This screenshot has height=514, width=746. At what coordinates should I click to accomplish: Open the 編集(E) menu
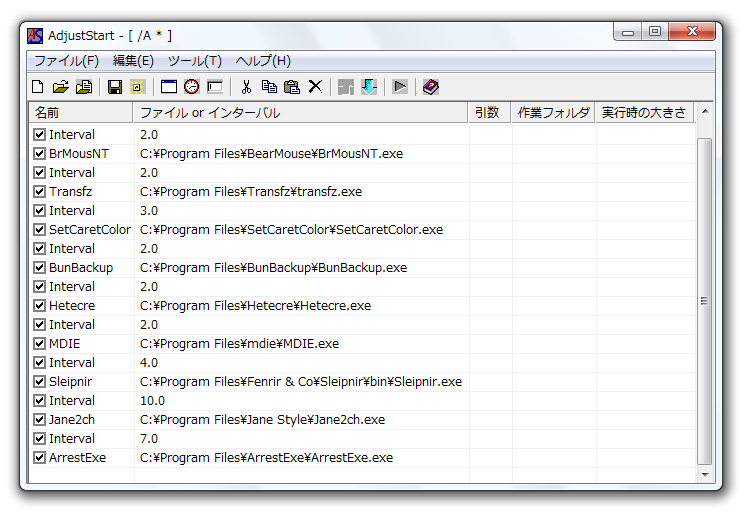tap(133, 61)
